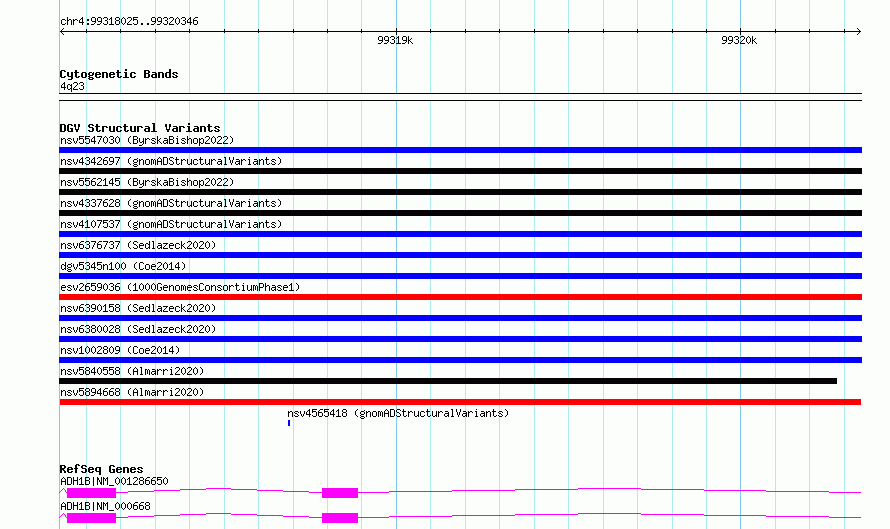Select the nsv4342697 (gnomADStructuralVariants) label
The height and width of the screenshot is (529, 890).
[x=171, y=161]
